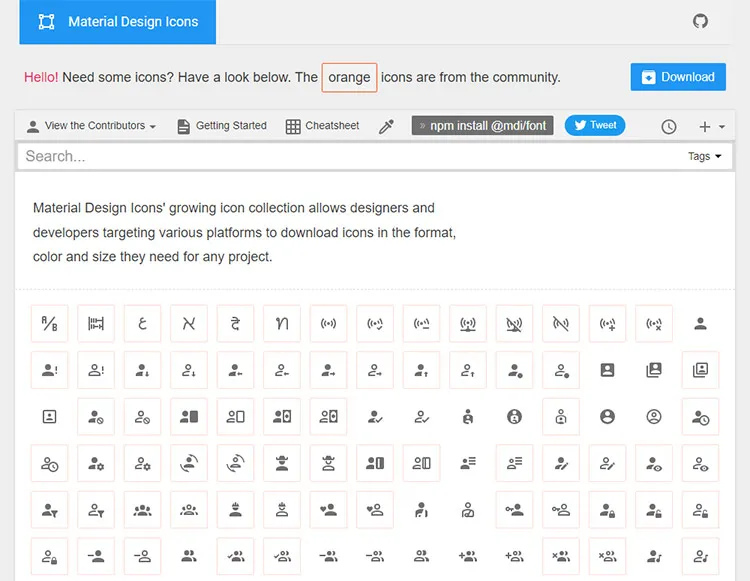Select the filled account cancel icon
Viewport: 750px width, 581px height.
coord(96,417)
